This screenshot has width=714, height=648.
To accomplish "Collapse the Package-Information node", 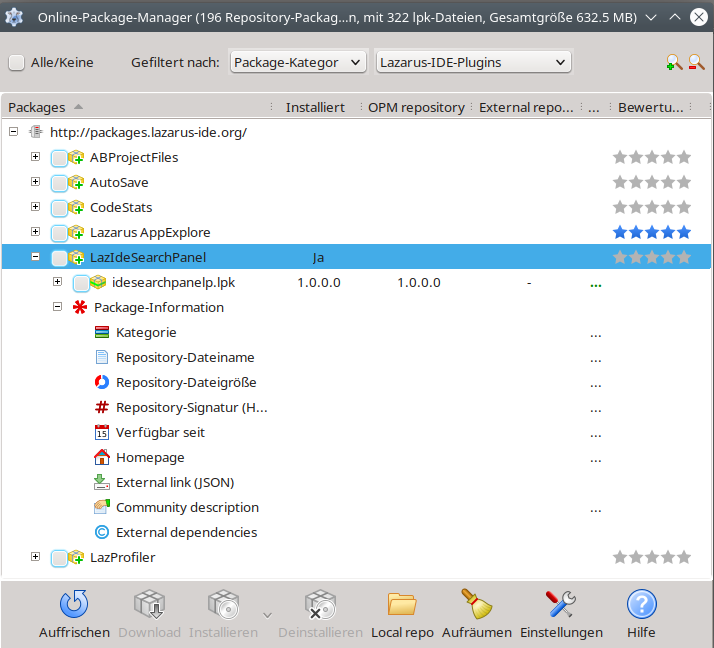I will [x=57, y=307].
